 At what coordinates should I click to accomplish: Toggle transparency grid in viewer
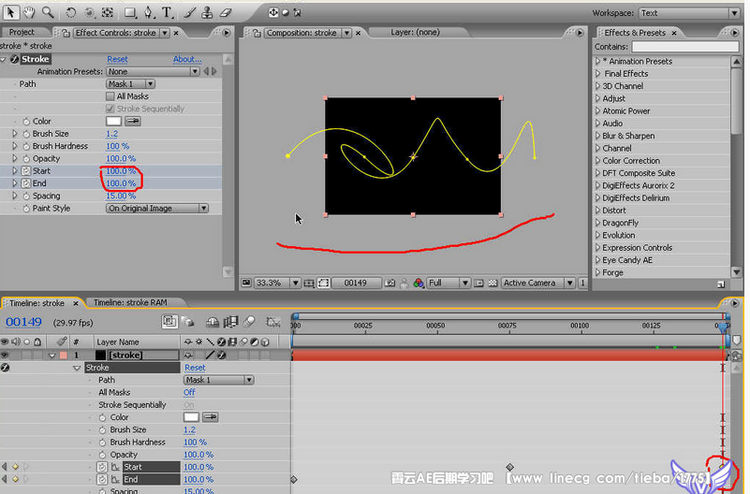pos(493,283)
